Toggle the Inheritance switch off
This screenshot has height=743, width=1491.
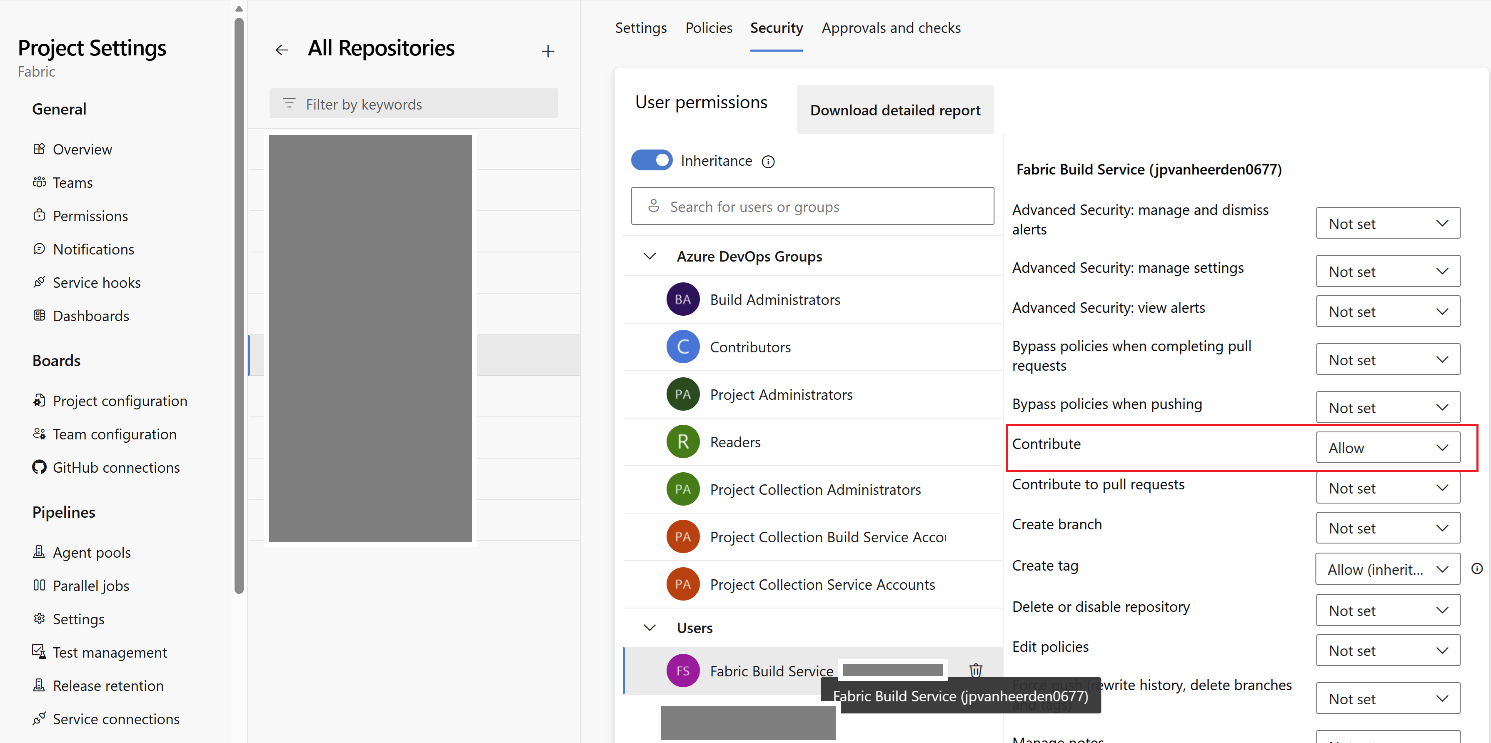[652, 160]
